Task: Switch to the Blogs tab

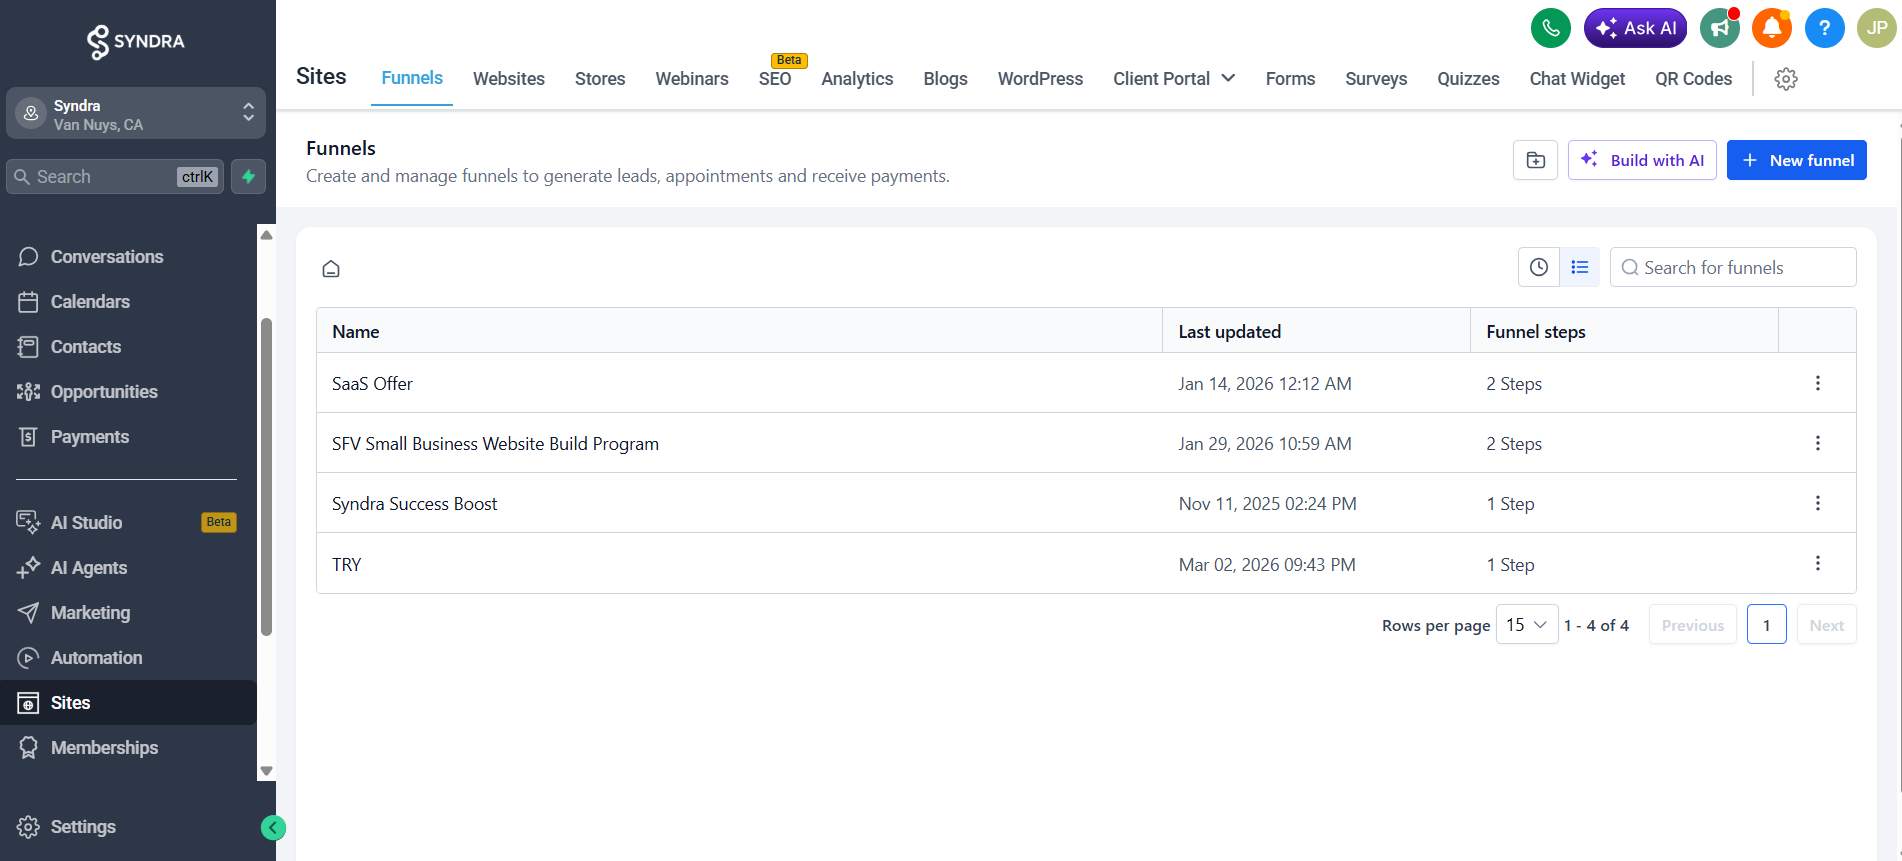Action: (945, 79)
